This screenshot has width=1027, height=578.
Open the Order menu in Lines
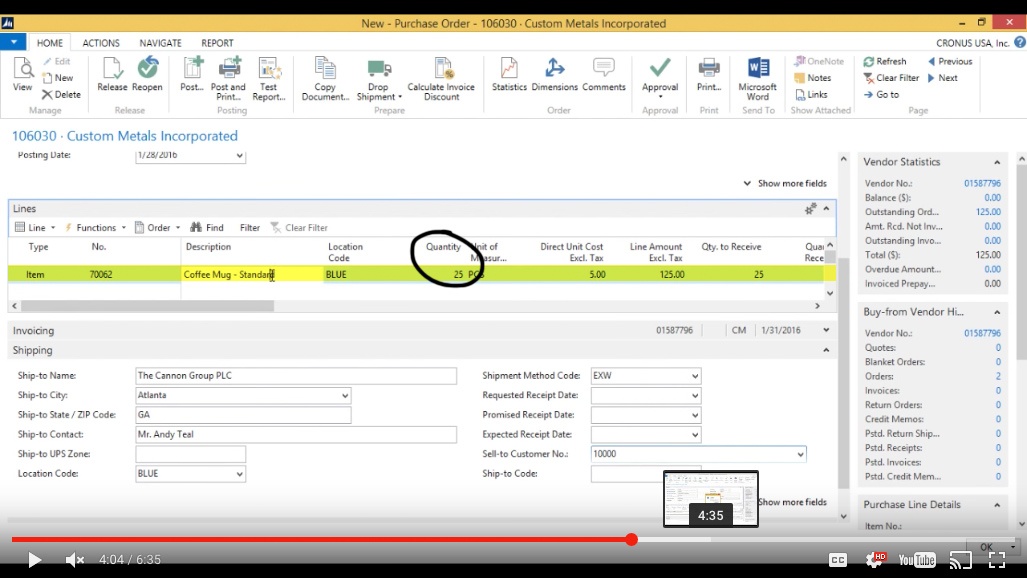(x=158, y=227)
